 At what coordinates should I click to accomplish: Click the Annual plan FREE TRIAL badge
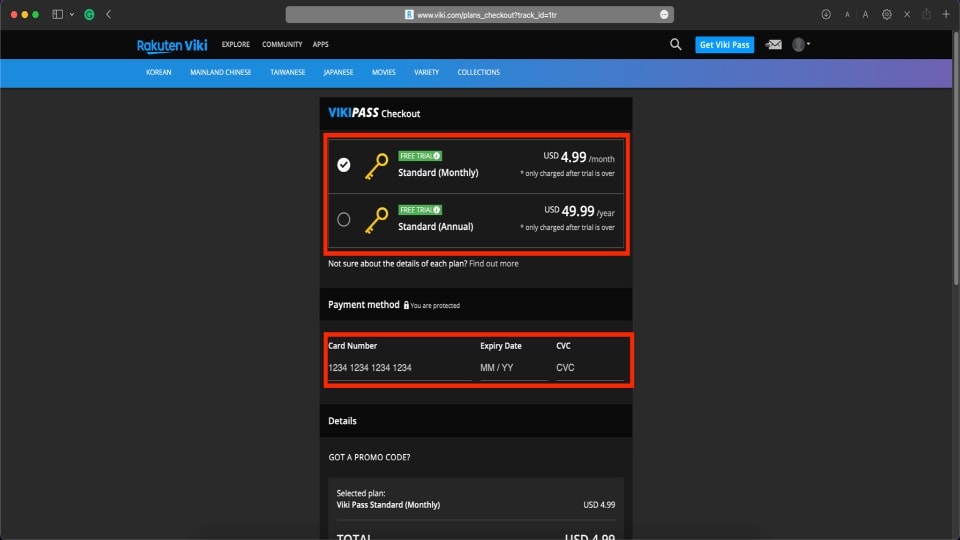click(x=420, y=210)
